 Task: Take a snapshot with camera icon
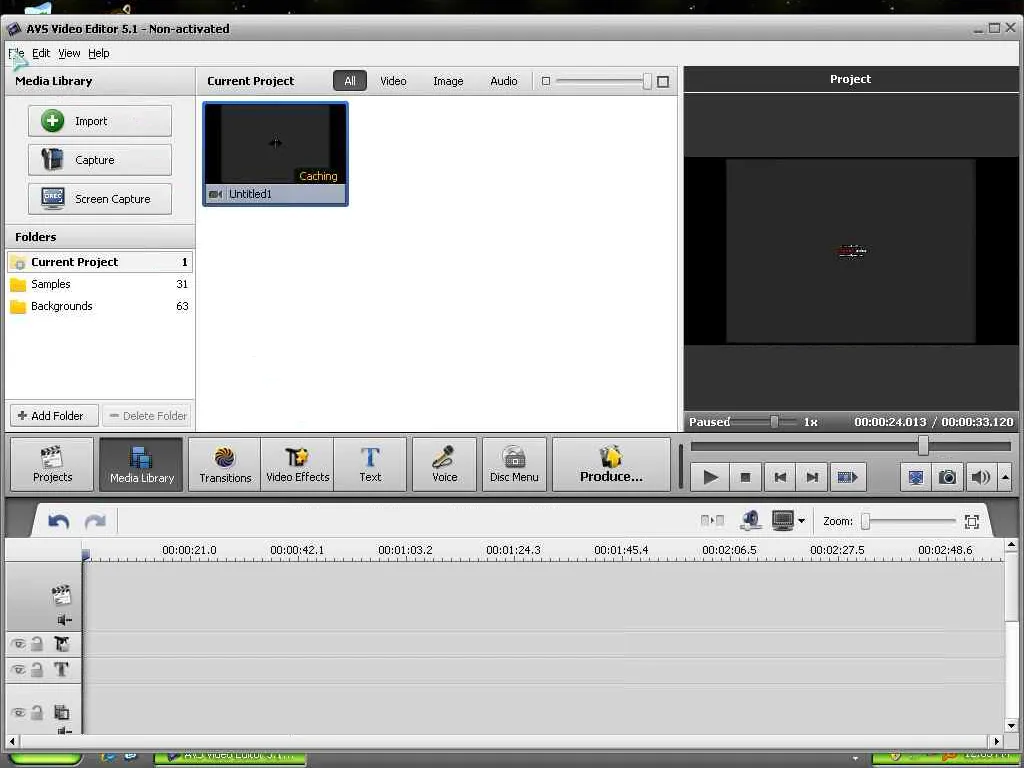point(948,477)
